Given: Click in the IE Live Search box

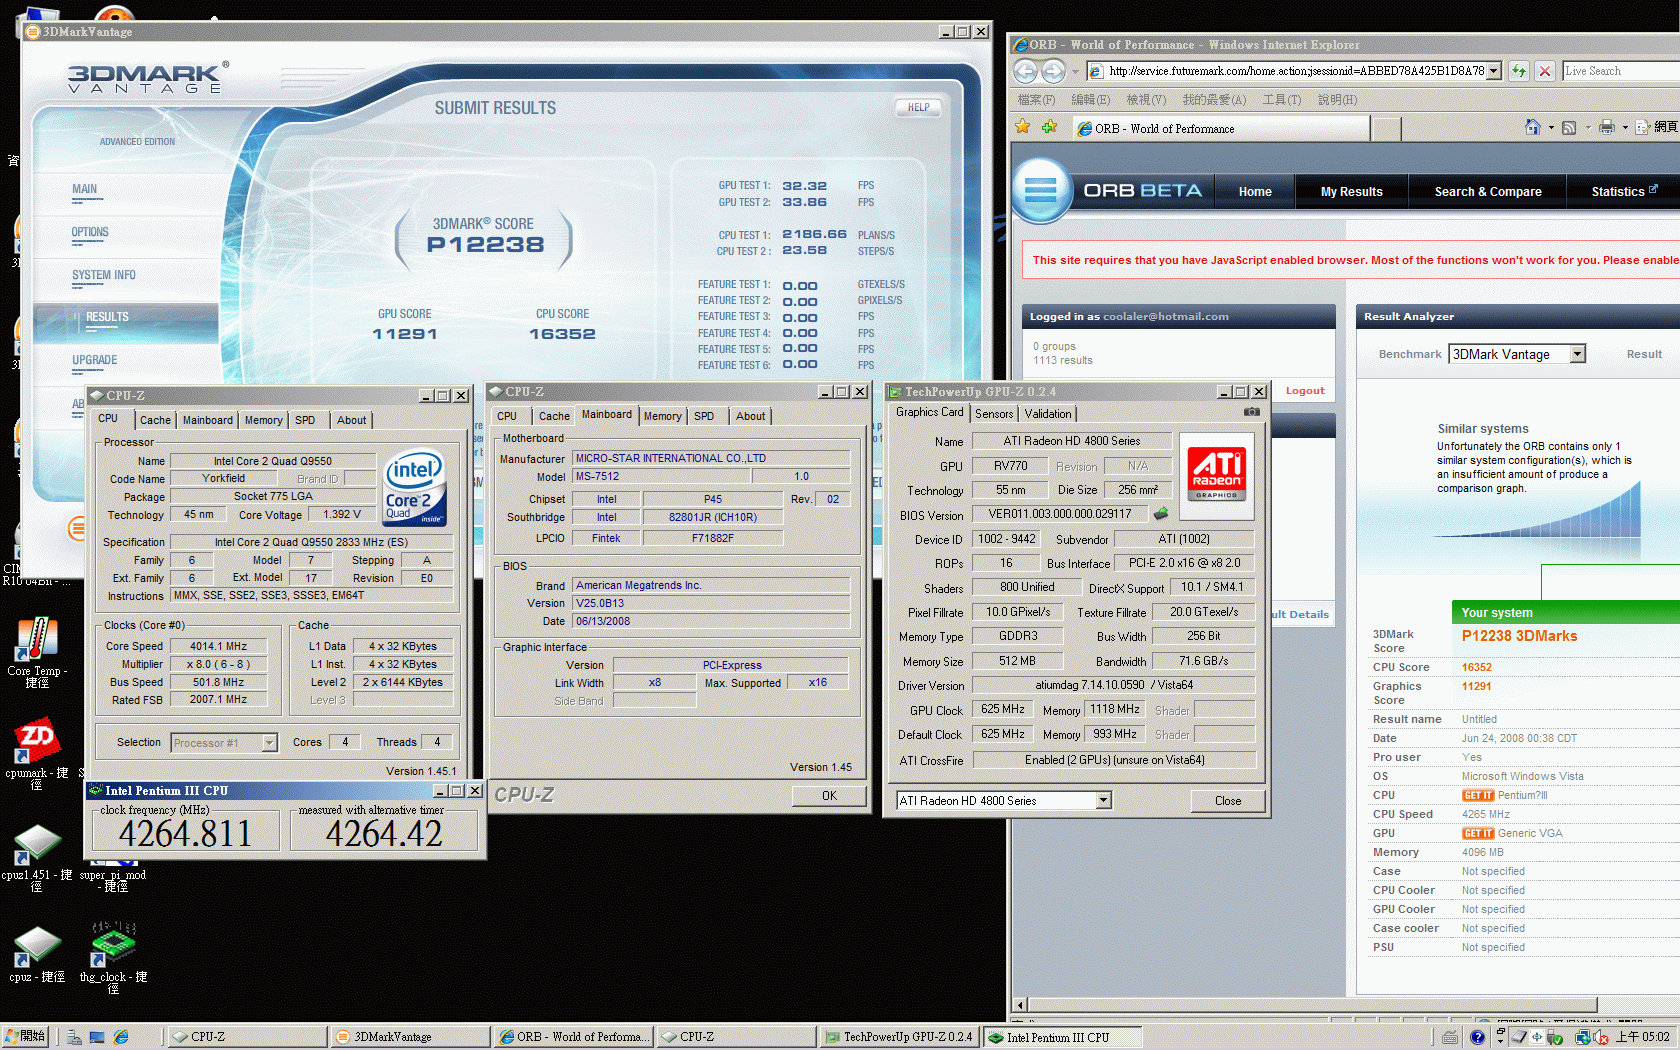Looking at the screenshot, I should pyautogui.click(x=1620, y=71).
